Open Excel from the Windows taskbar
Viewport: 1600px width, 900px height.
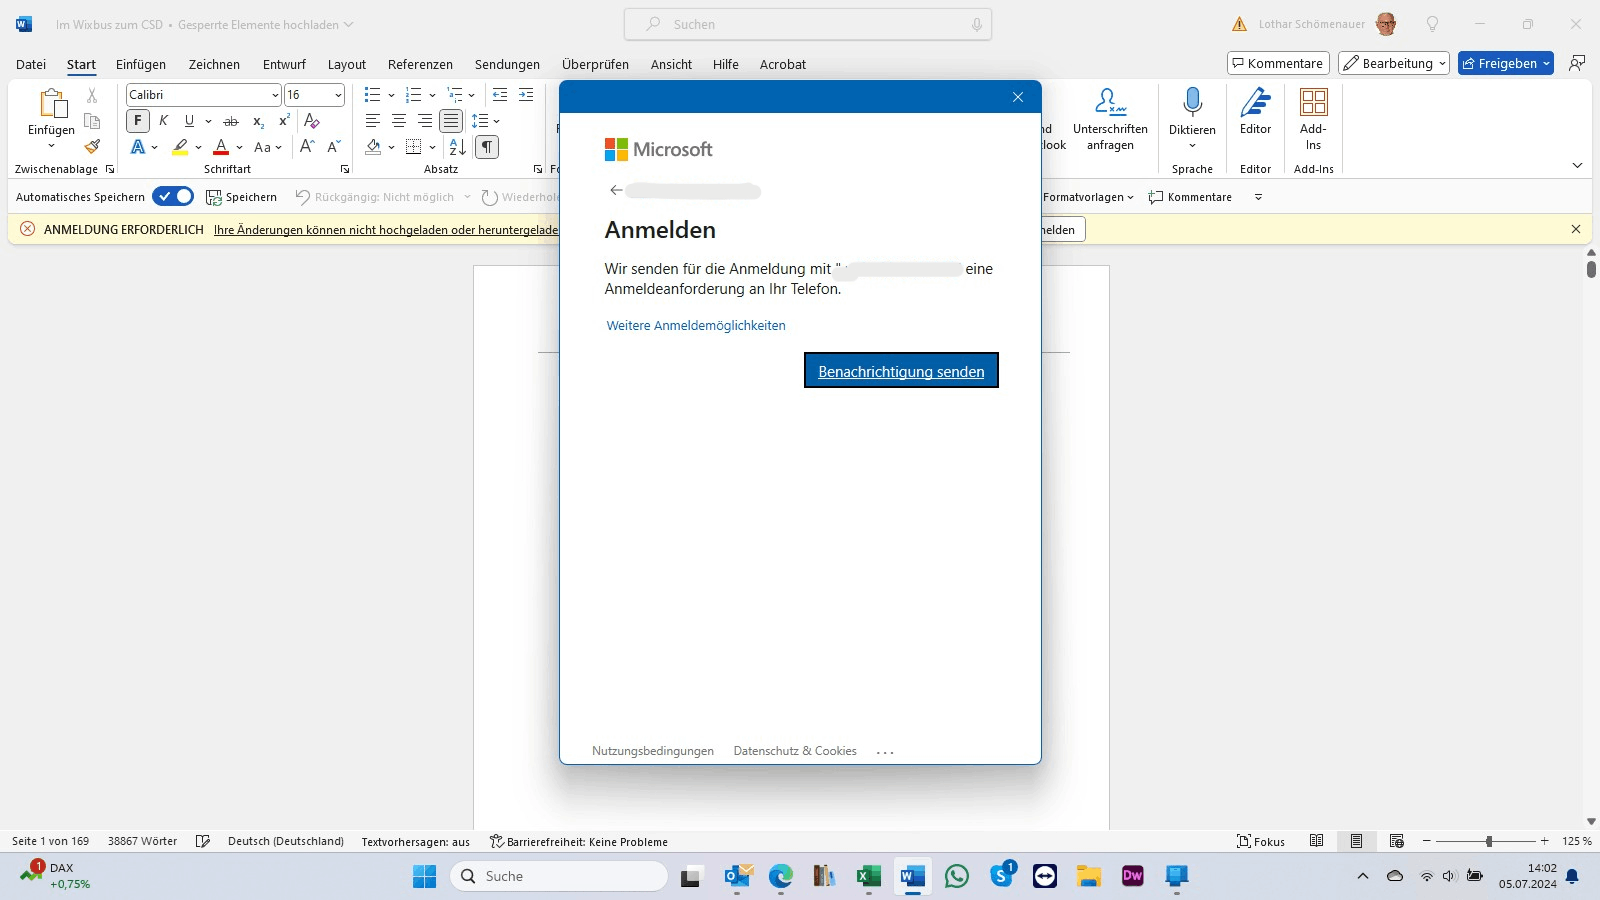click(x=868, y=877)
